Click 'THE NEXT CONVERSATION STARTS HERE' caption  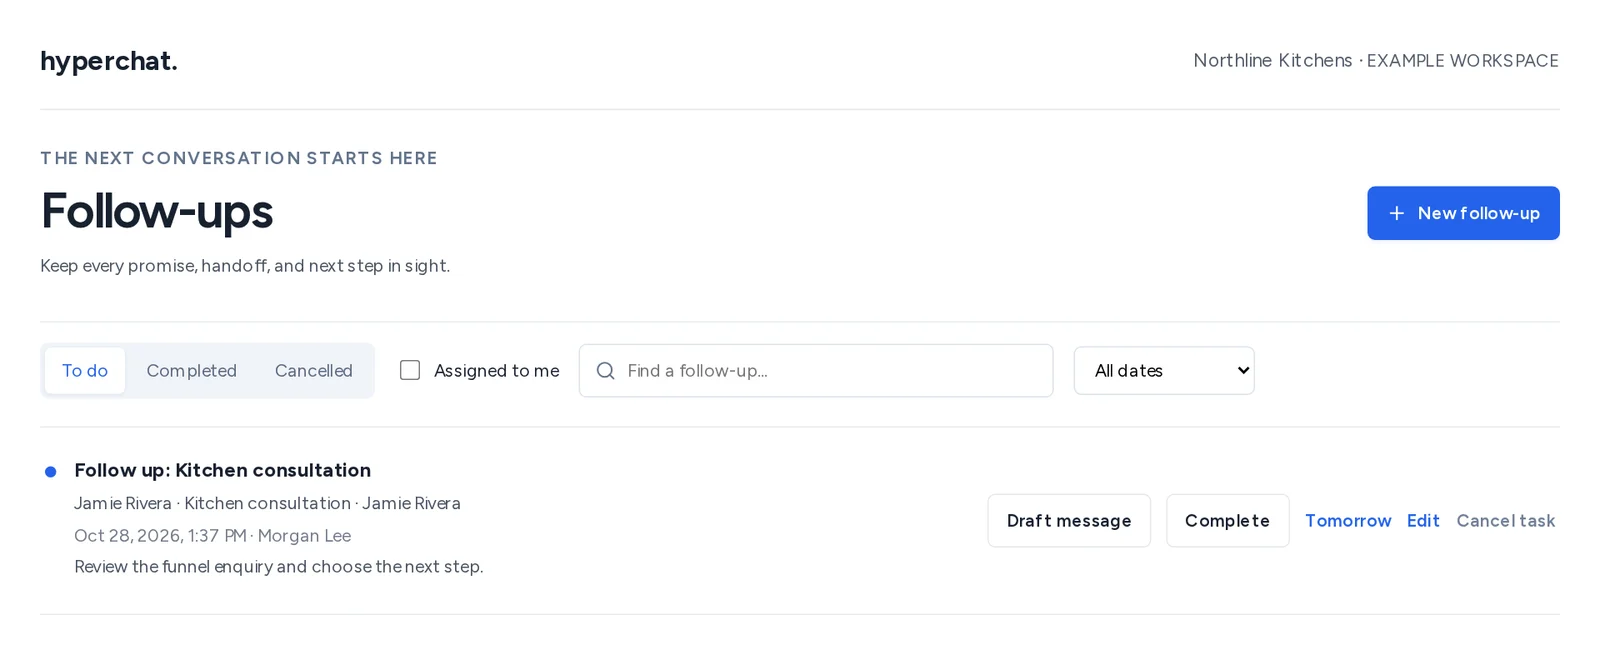pyautogui.click(x=239, y=158)
